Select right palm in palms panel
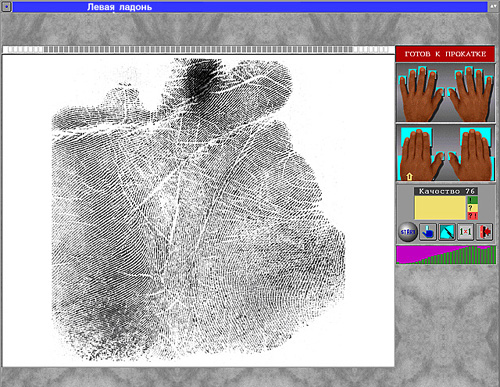The image size is (500, 387). pos(471,154)
